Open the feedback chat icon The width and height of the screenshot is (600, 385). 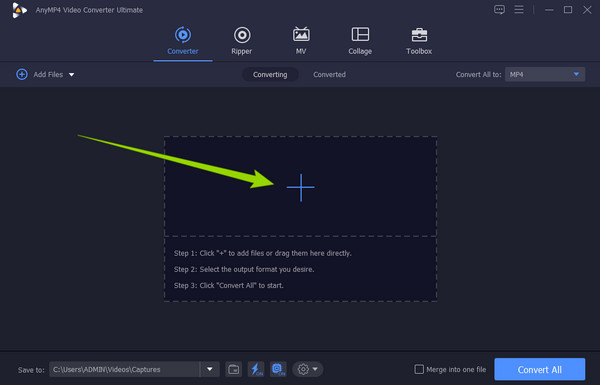(x=499, y=10)
